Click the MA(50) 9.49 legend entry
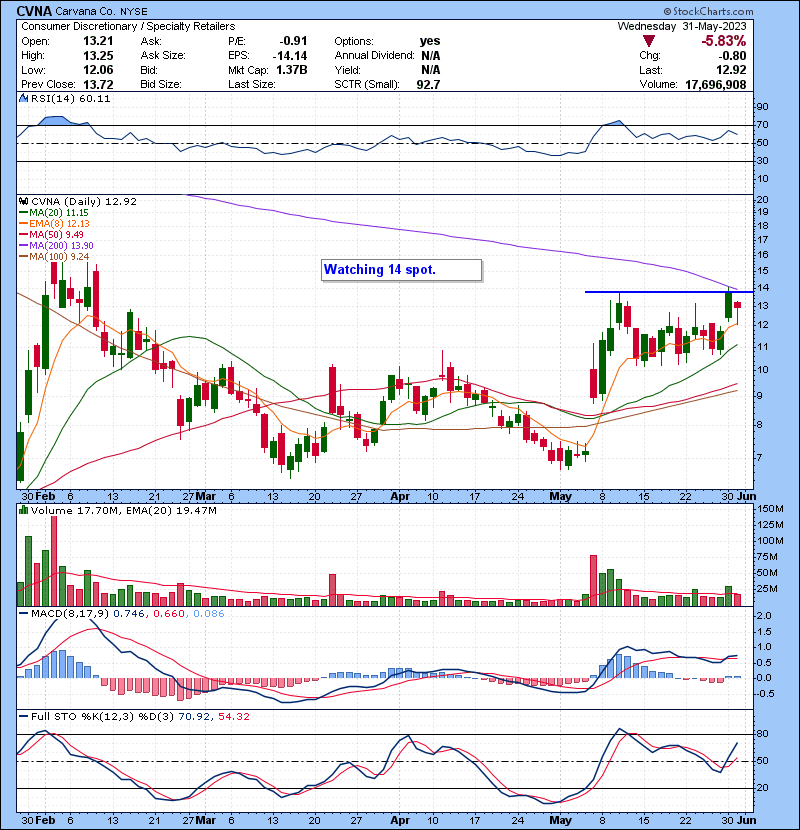This screenshot has width=800, height=830. 51,234
